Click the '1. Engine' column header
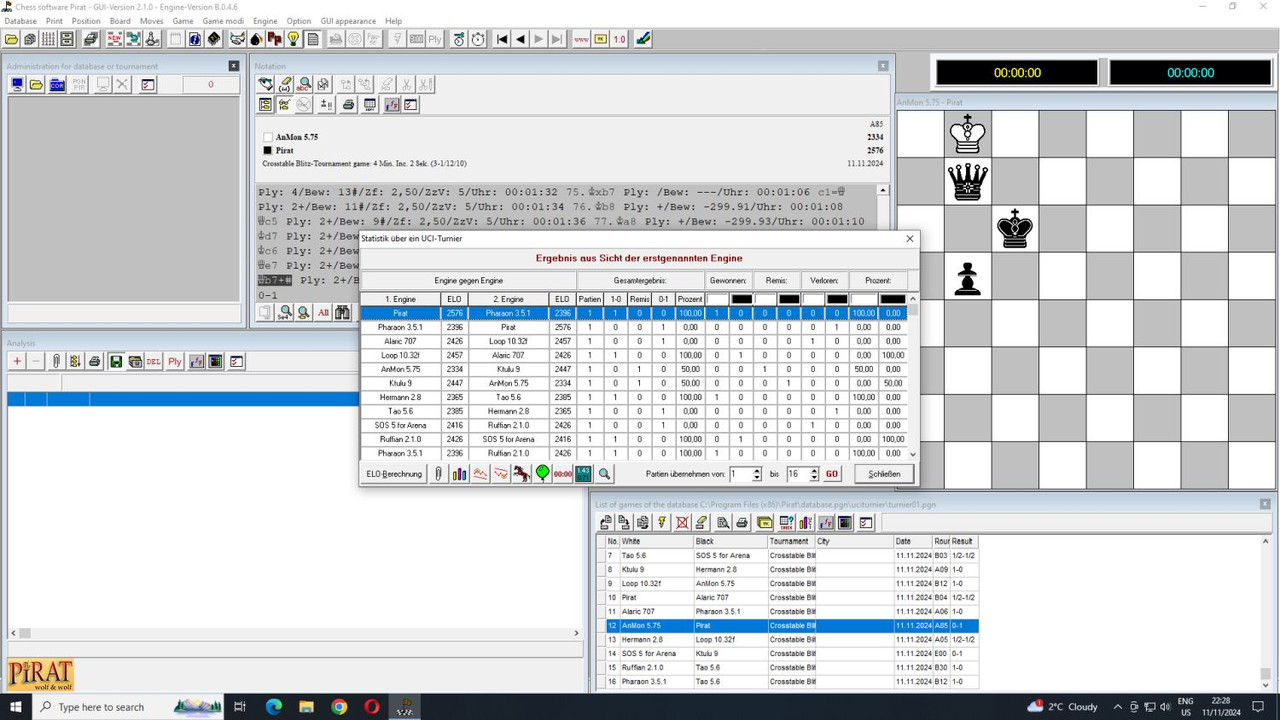This screenshot has width=1280, height=720. [400, 299]
